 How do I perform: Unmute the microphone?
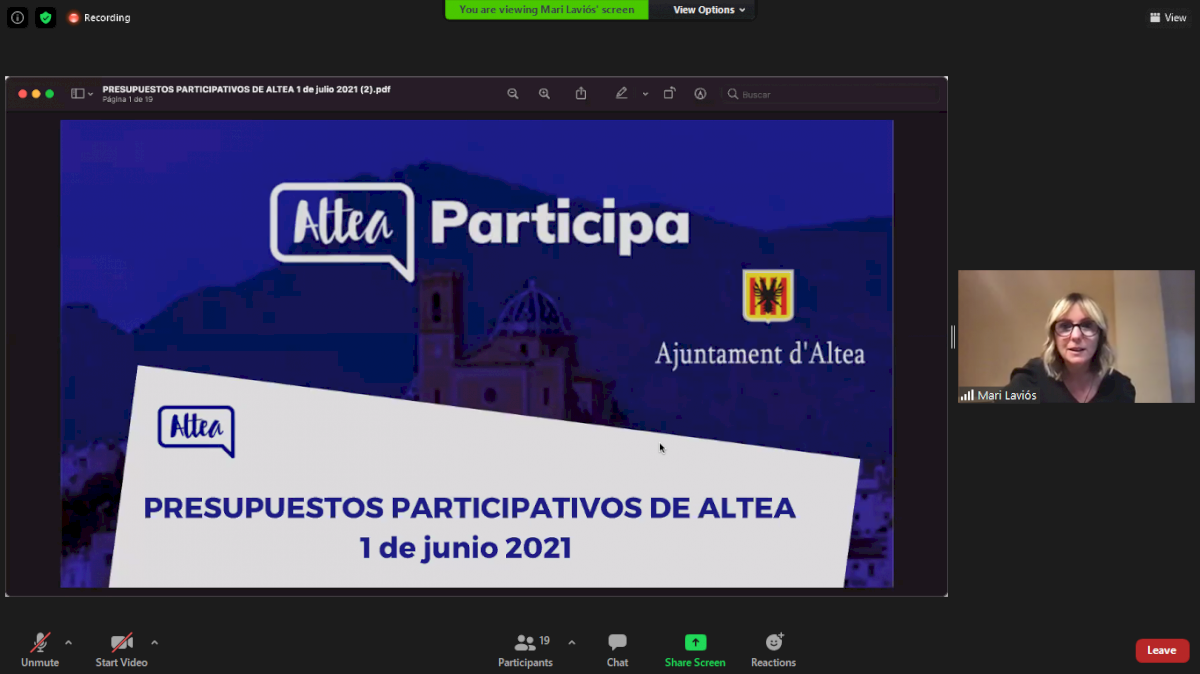click(x=40, y=649)
